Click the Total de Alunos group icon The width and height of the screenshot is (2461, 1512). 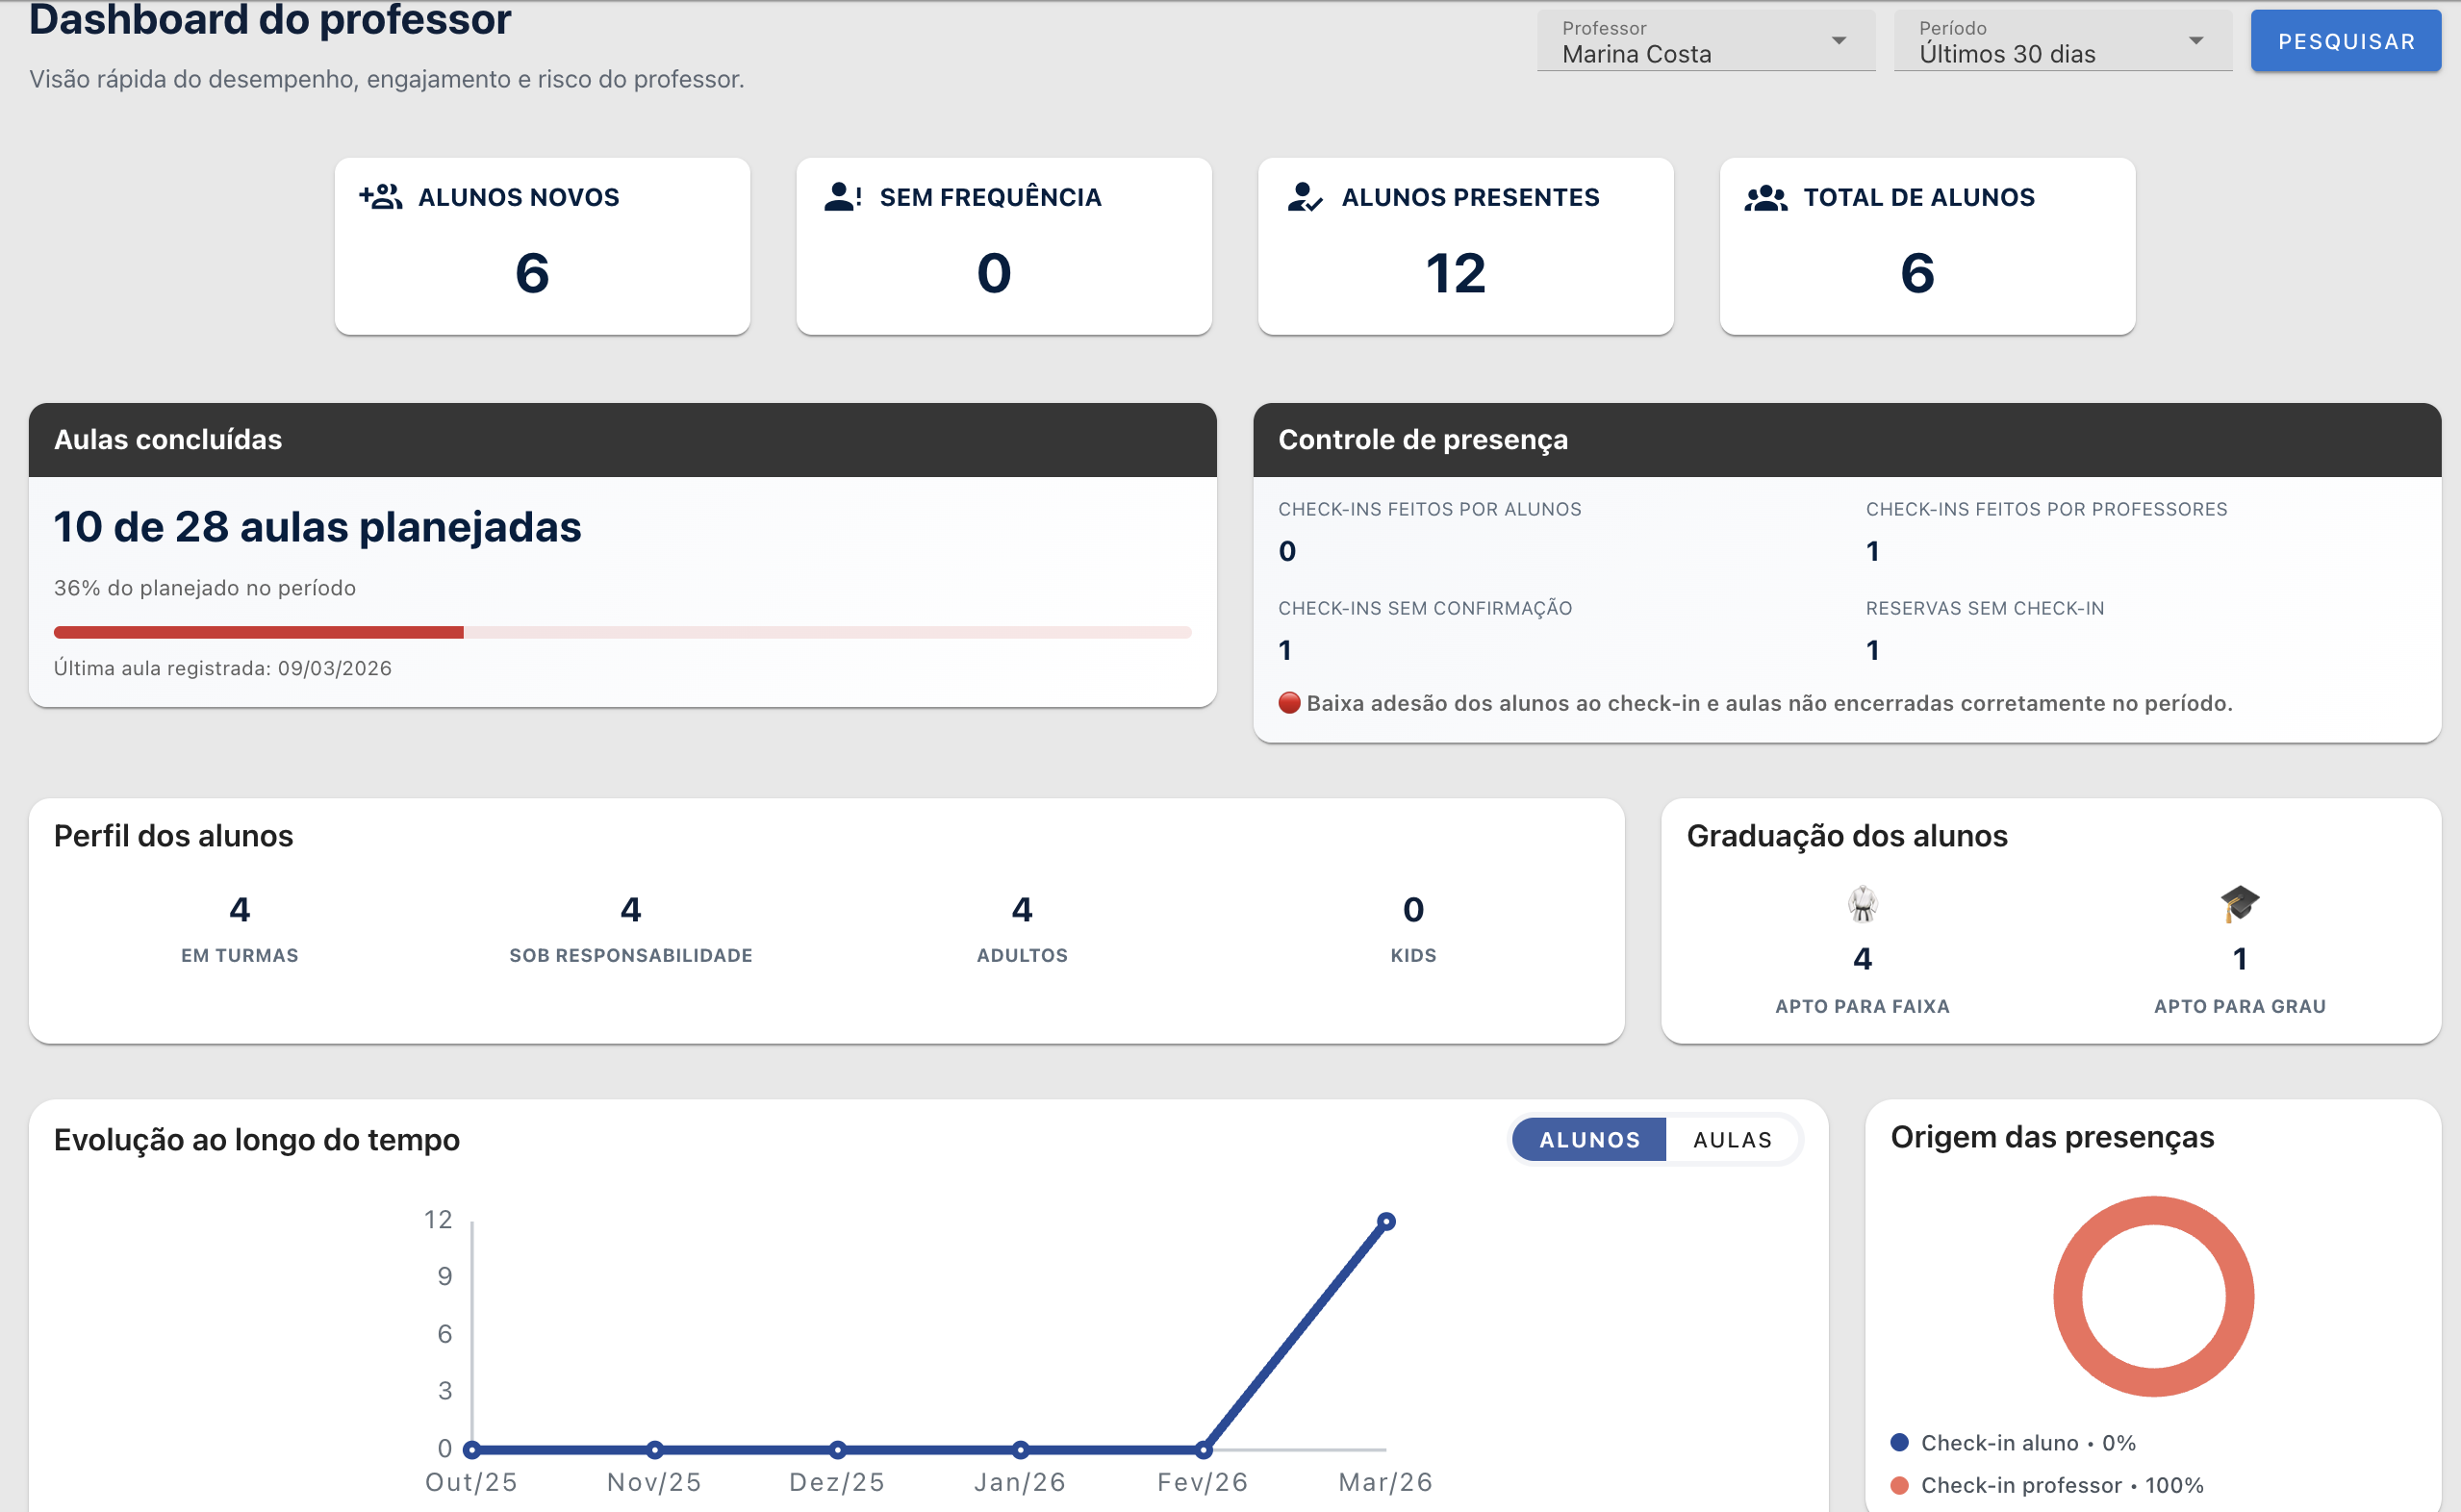1766,197
